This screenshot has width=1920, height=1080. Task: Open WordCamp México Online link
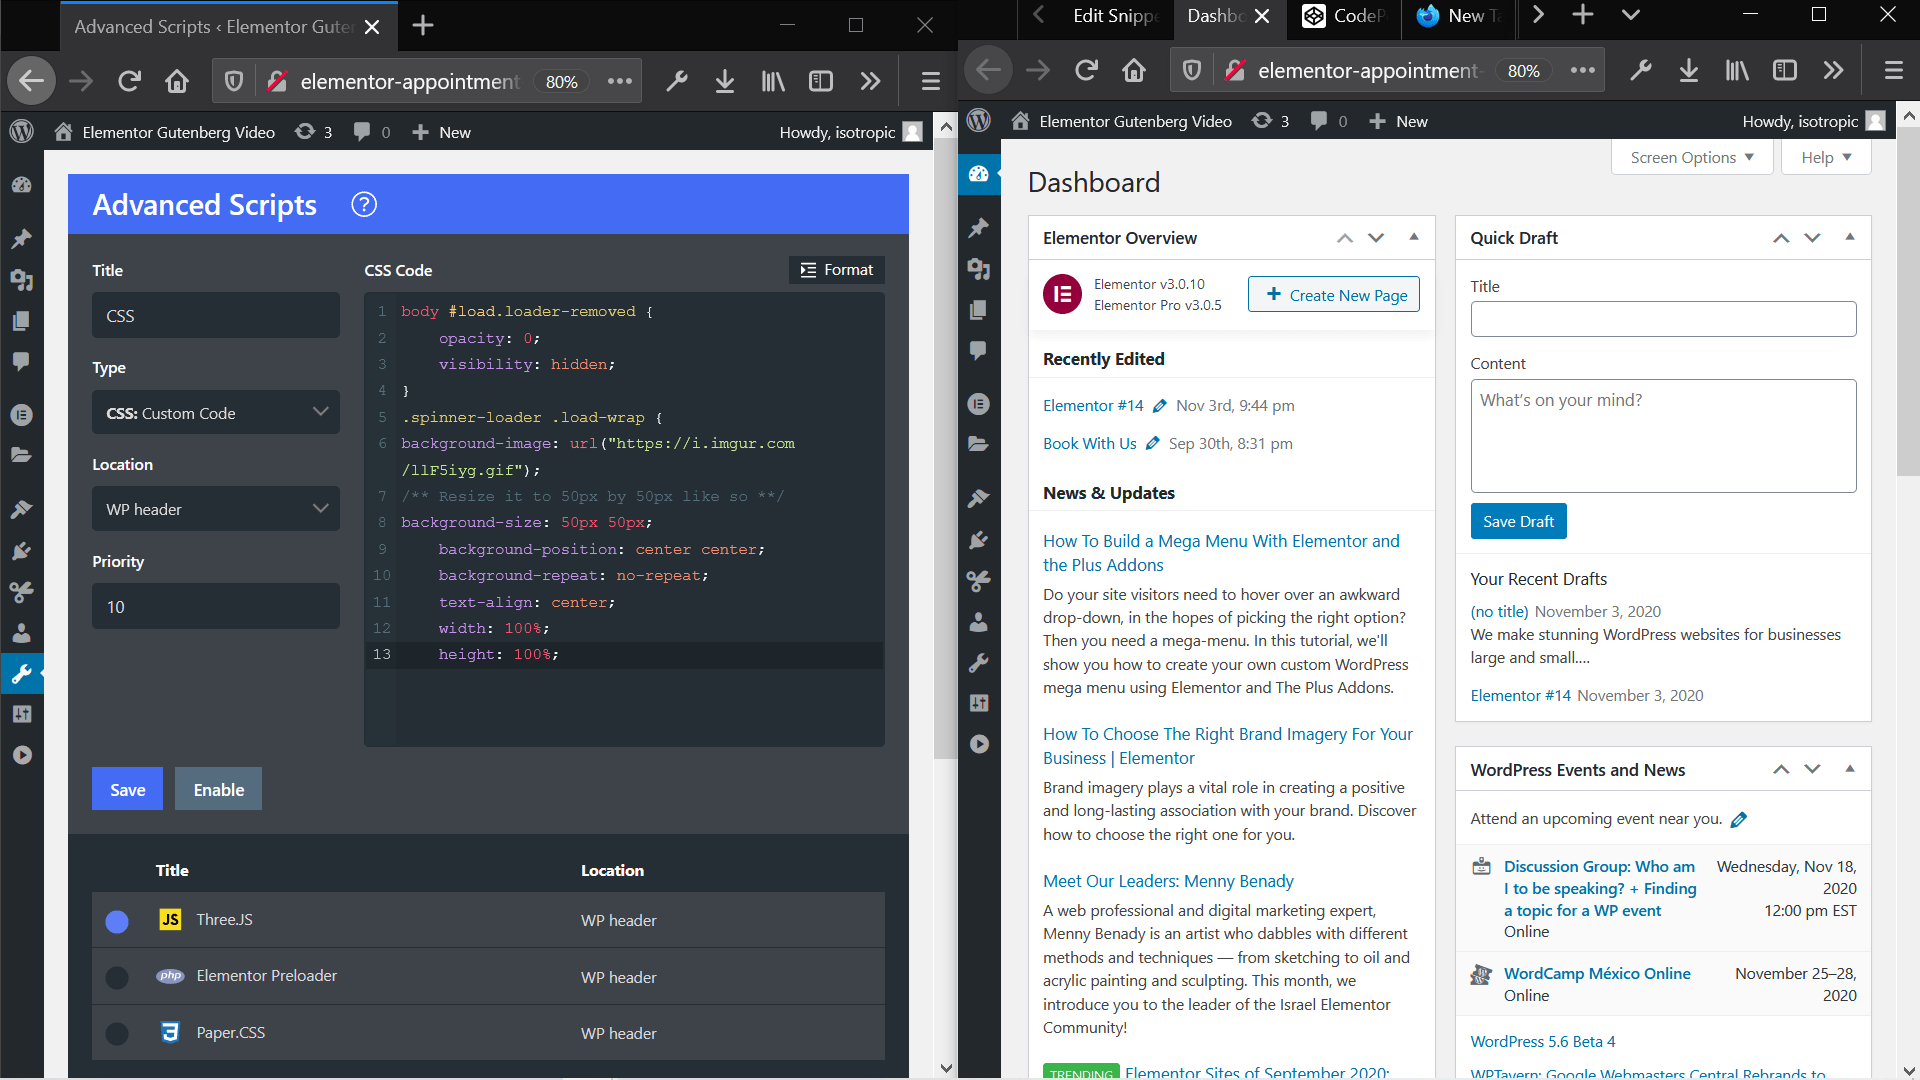coord(1597,973)
